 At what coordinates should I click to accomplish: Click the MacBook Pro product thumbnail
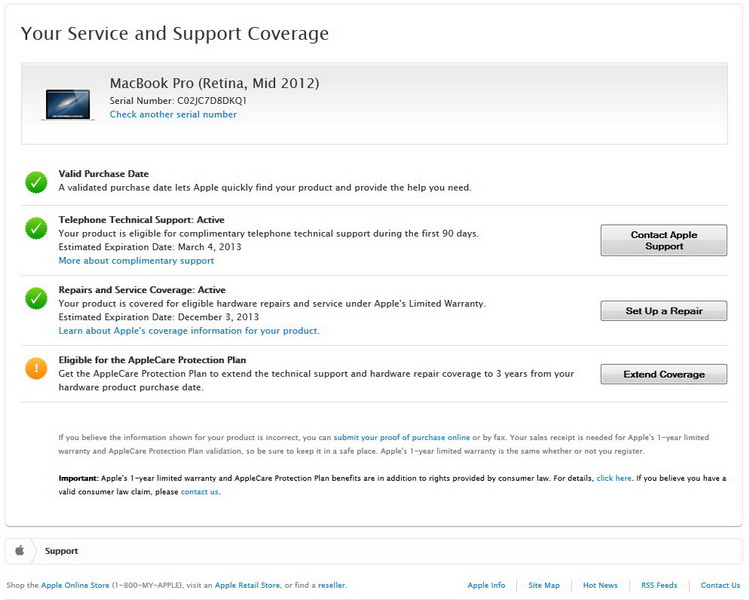pos(68,104)
